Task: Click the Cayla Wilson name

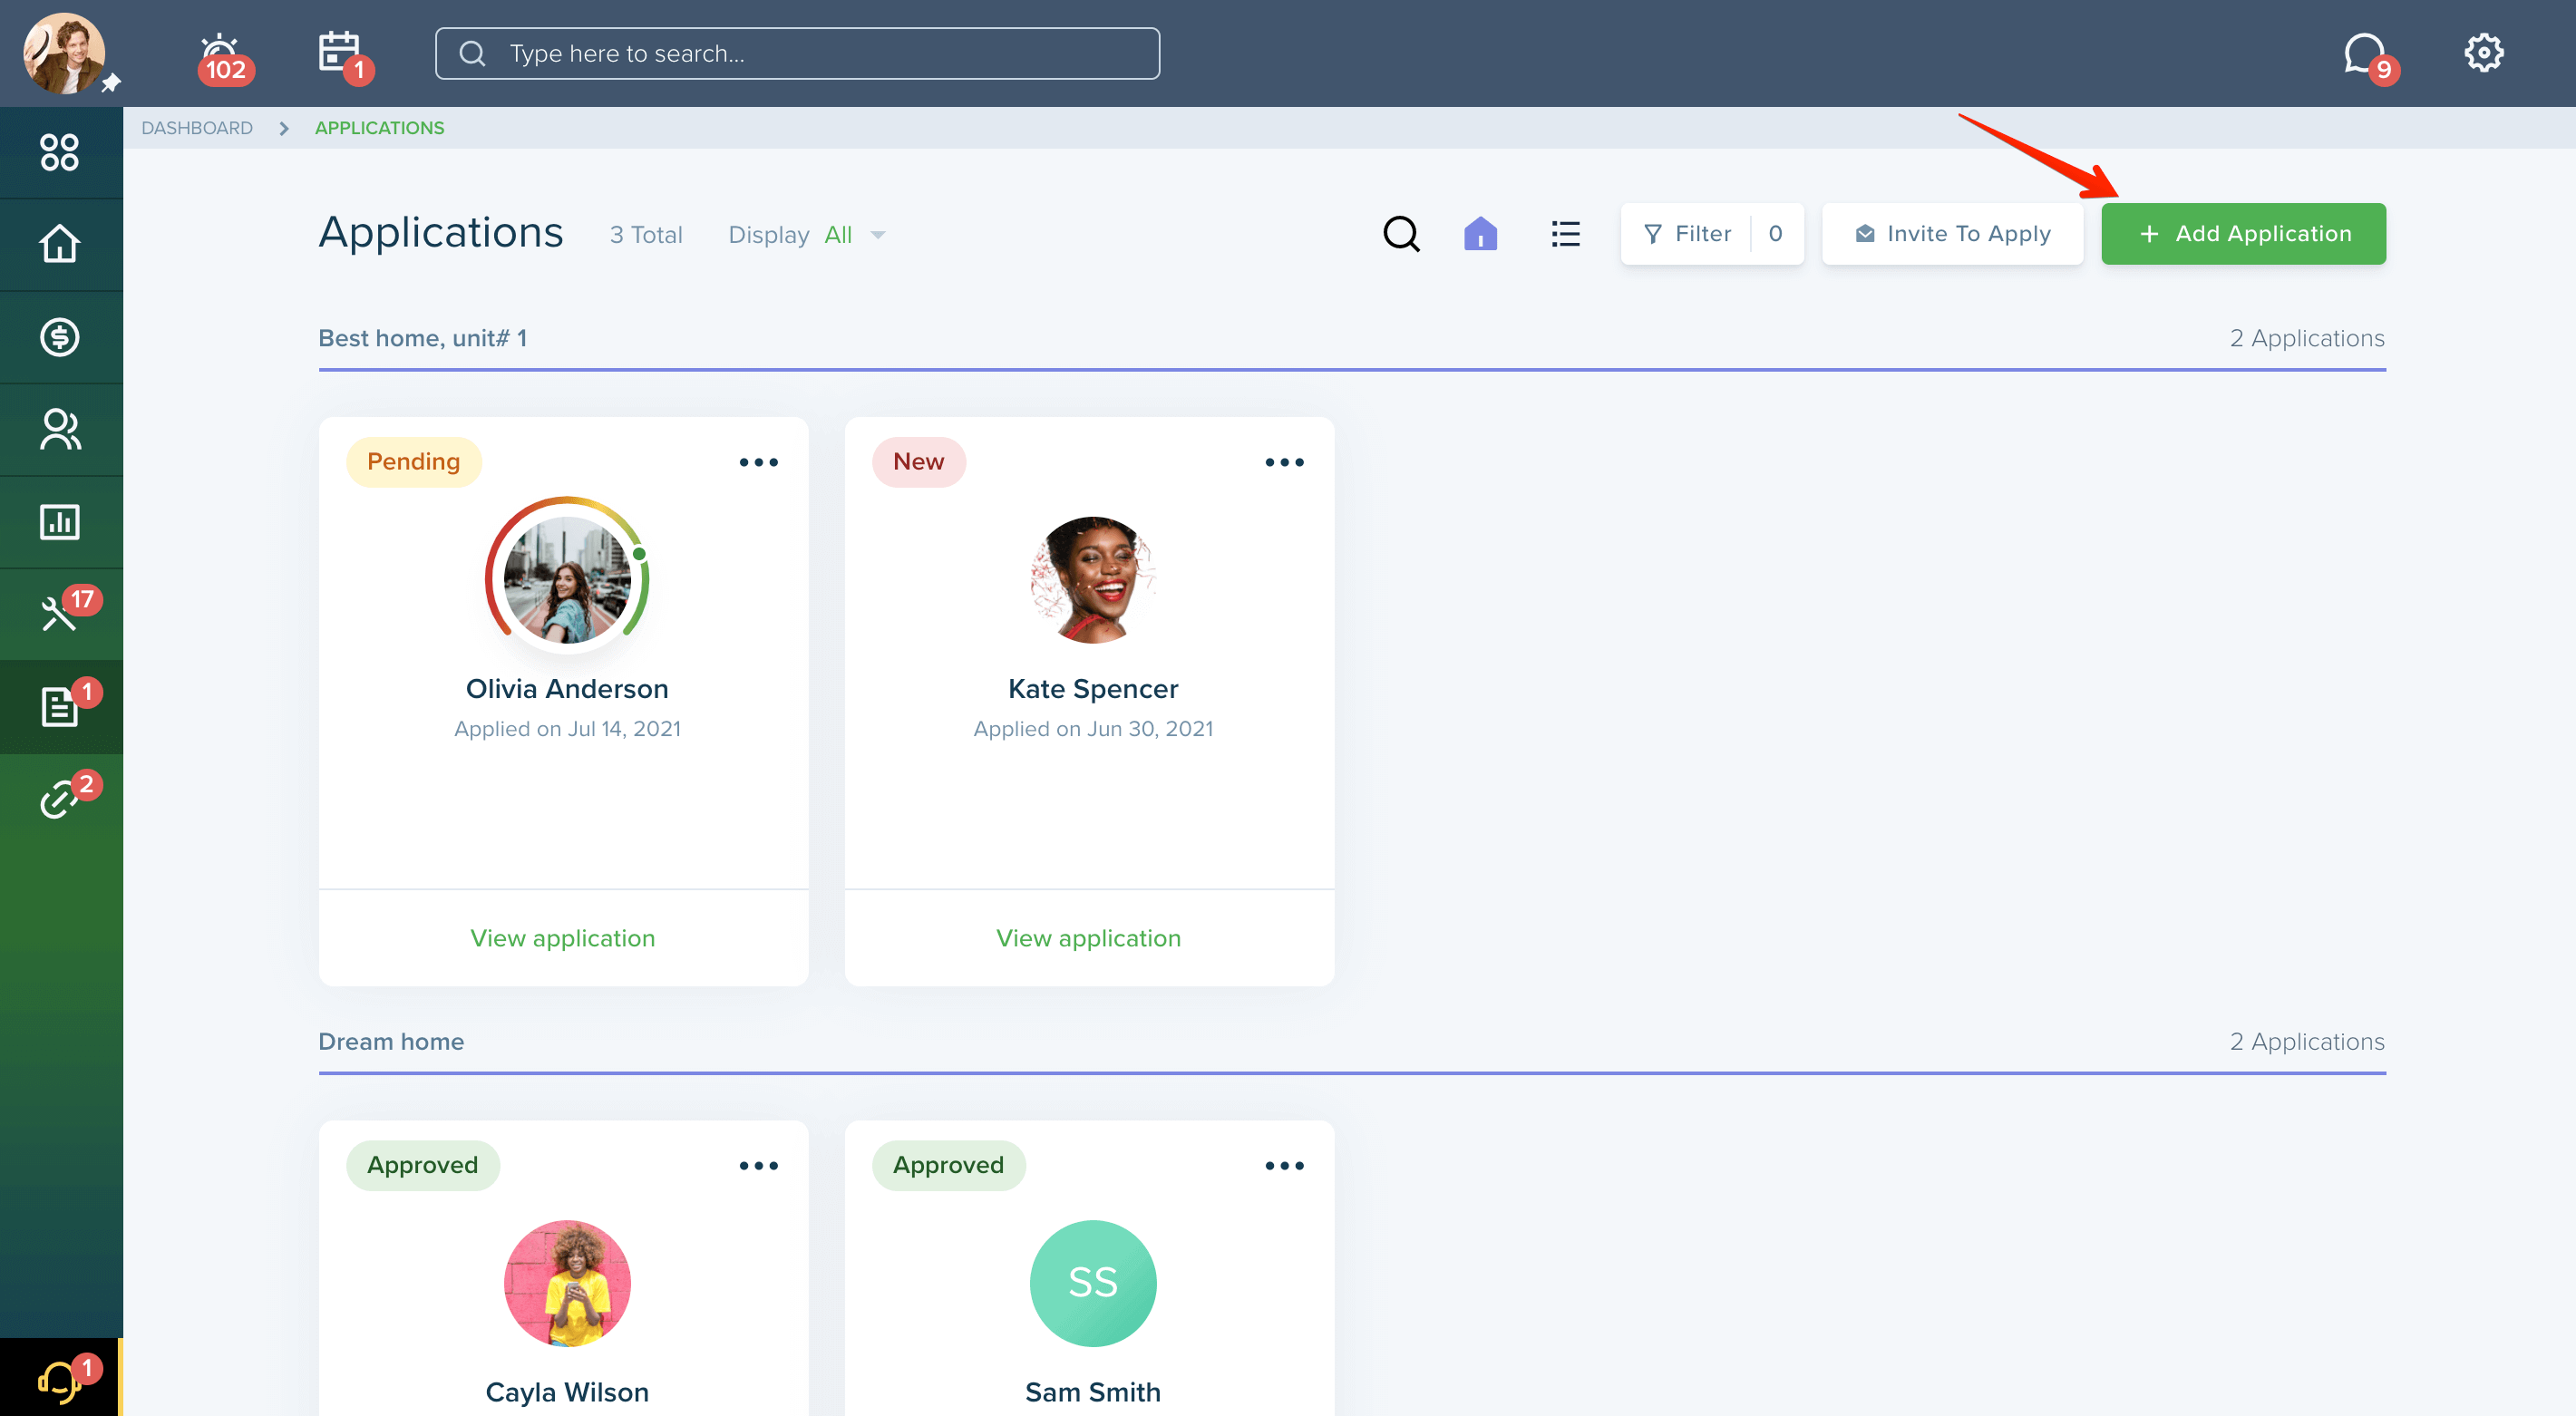Action: point(567,1392)
